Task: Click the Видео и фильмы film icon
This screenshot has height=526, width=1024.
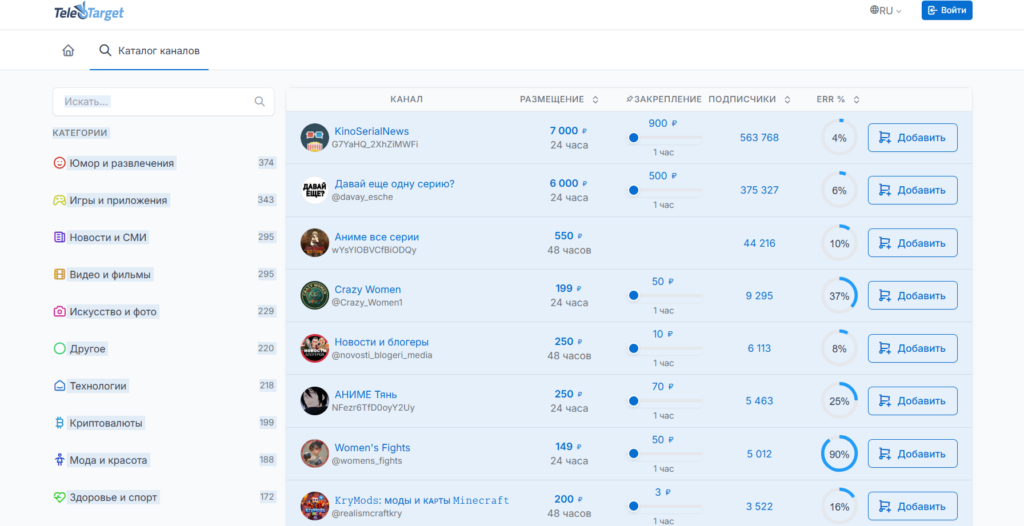Action: (59, 274)
